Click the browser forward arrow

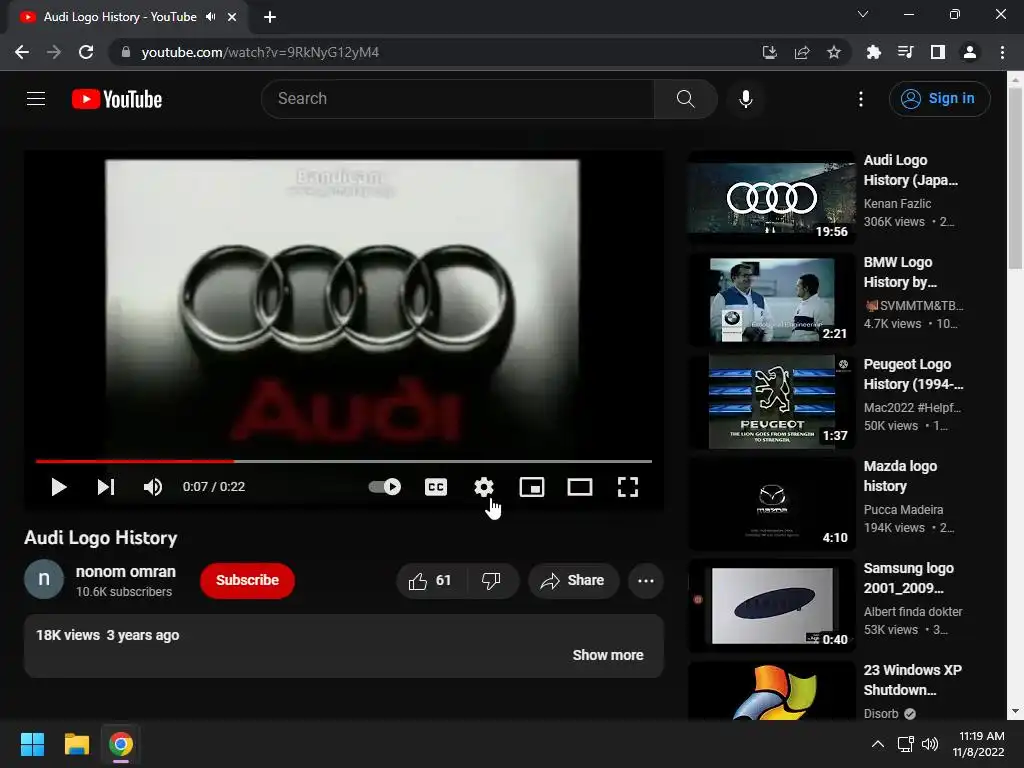[x=54, y=52]
